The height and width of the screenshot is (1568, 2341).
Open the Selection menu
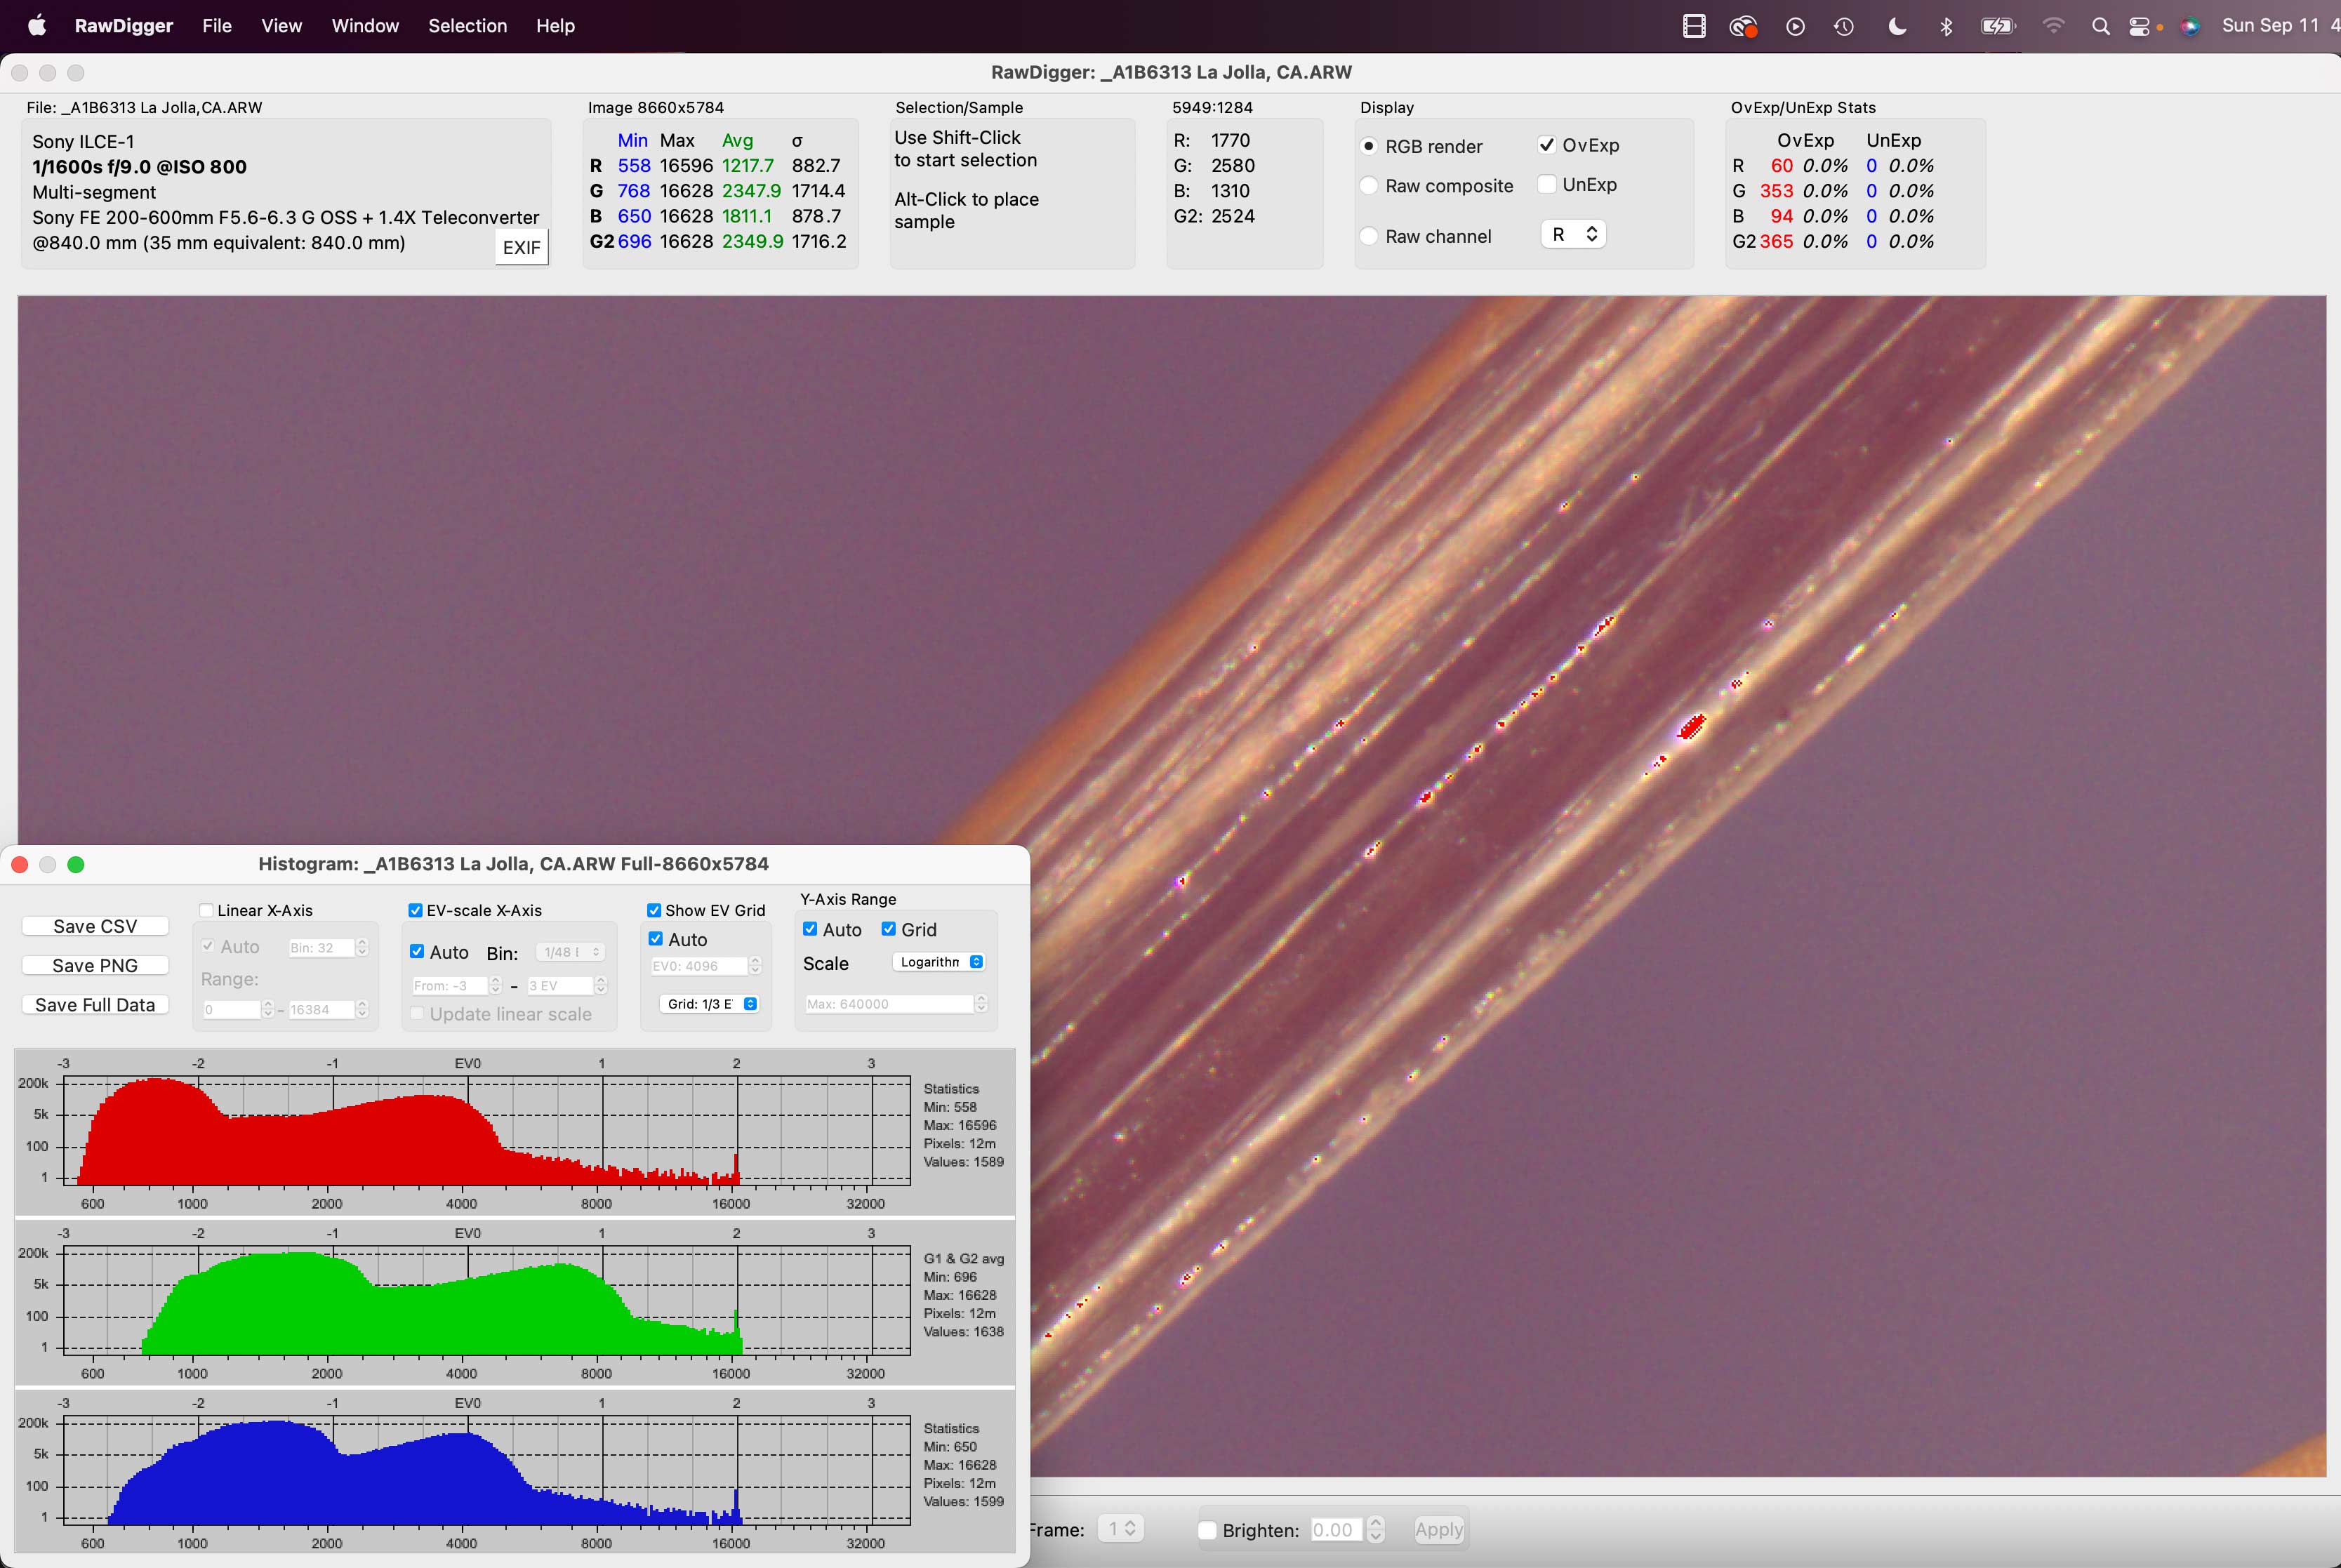tap(468, 26)
